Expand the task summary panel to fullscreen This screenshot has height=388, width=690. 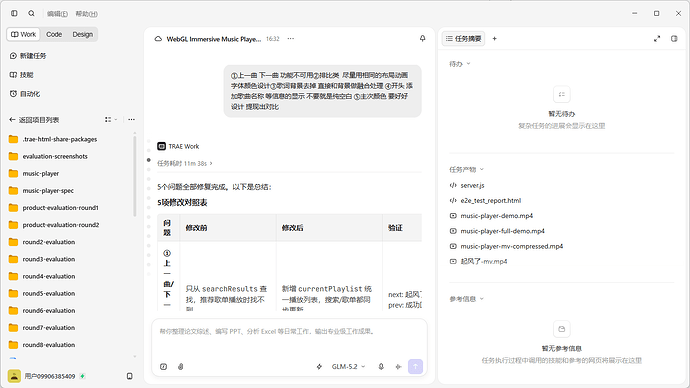pyautogui.click(x=657, y=39)
